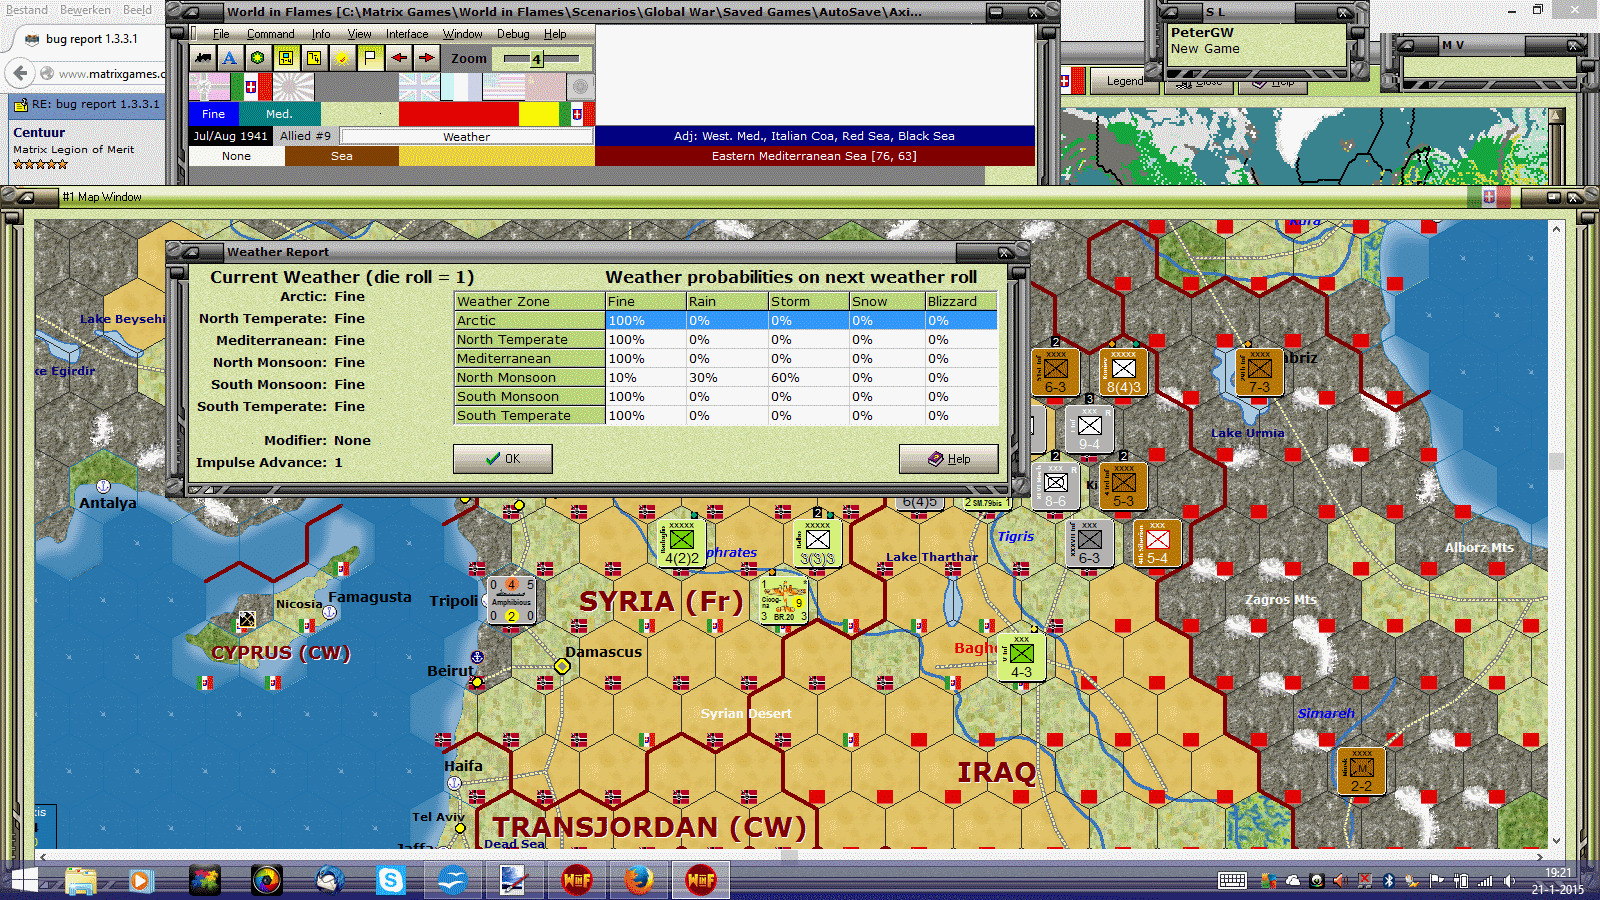This screenshot has width=1600, height=900.
Task: Open the Window menu
Action: tap(462, 34)
